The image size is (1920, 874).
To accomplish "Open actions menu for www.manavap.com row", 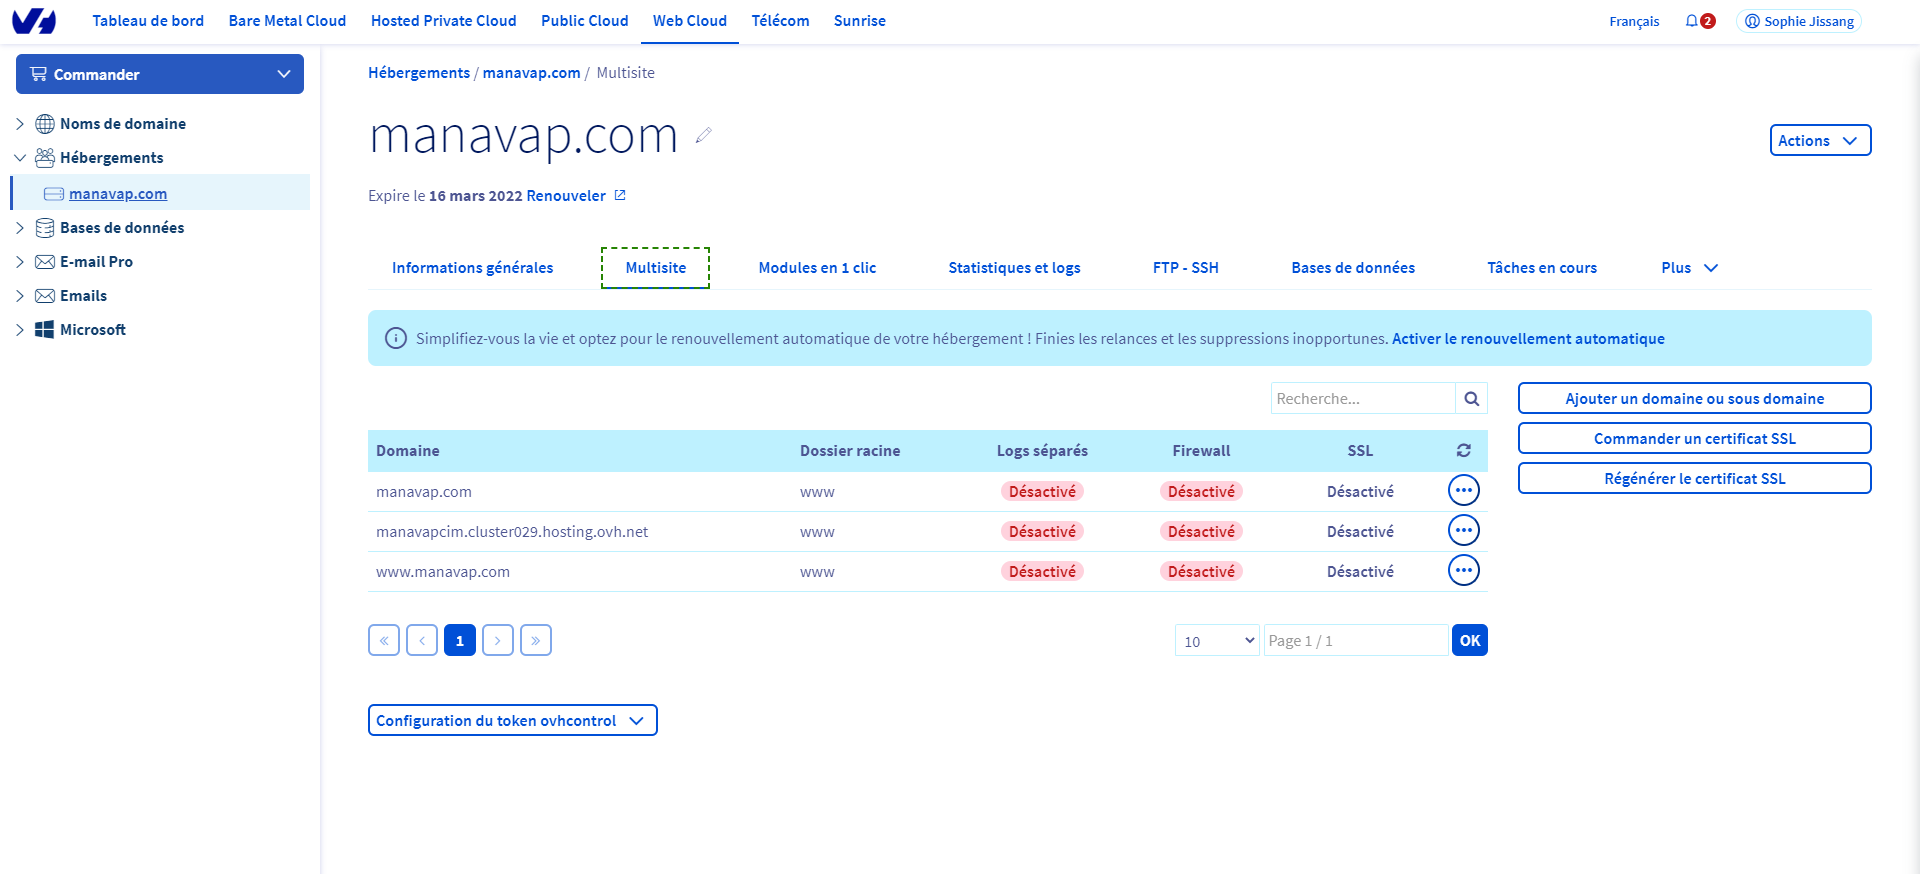I will coord(1463,571).
